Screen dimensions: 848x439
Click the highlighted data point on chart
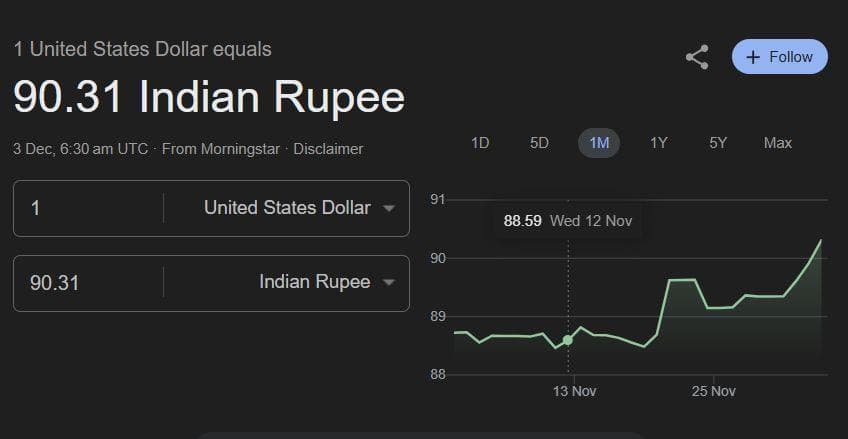[x=568, y=340]
